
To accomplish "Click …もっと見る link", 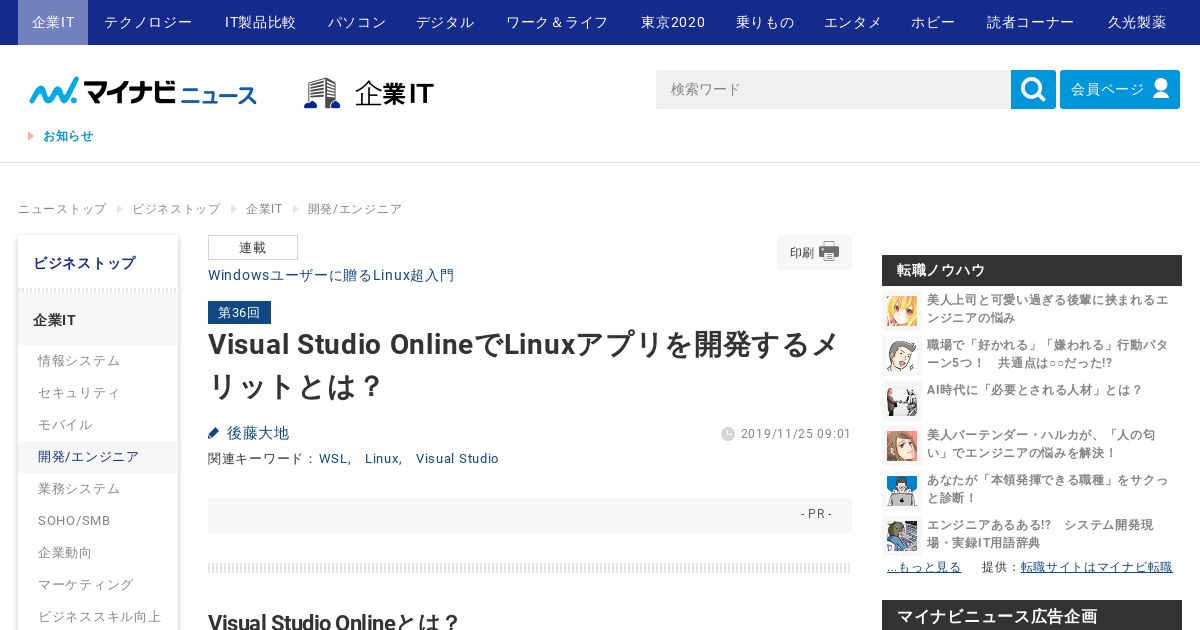I will tap(924, 567).
